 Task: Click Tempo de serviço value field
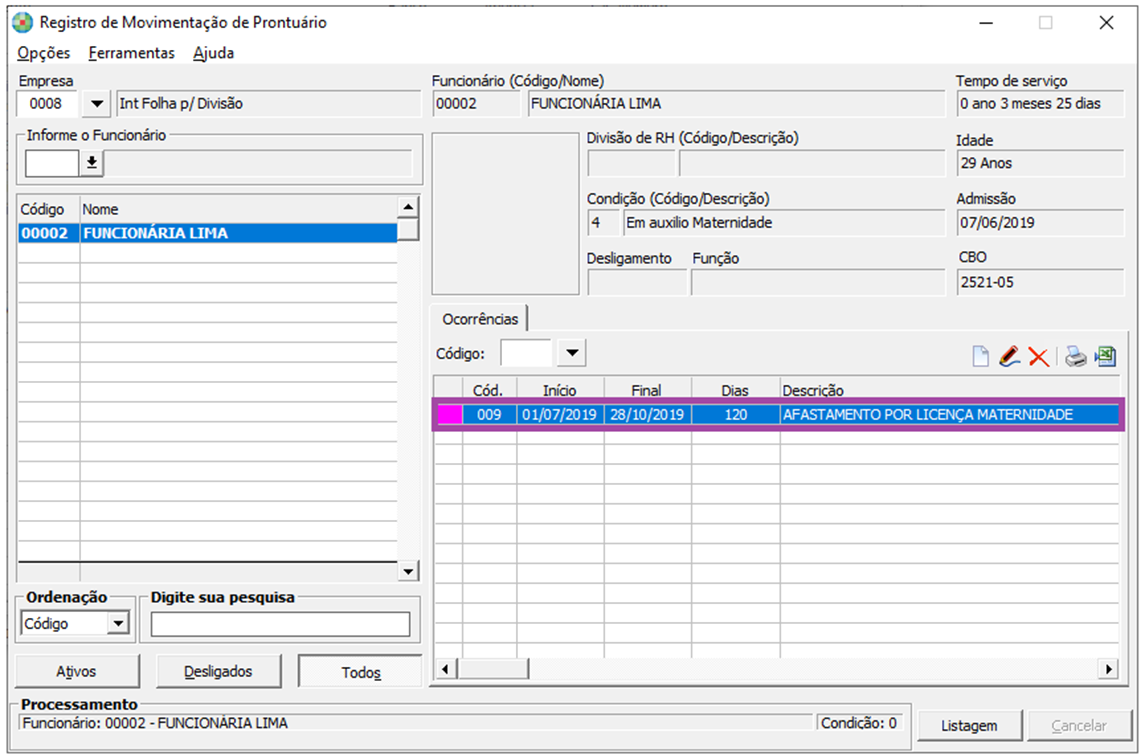[x=1040, y=104]
